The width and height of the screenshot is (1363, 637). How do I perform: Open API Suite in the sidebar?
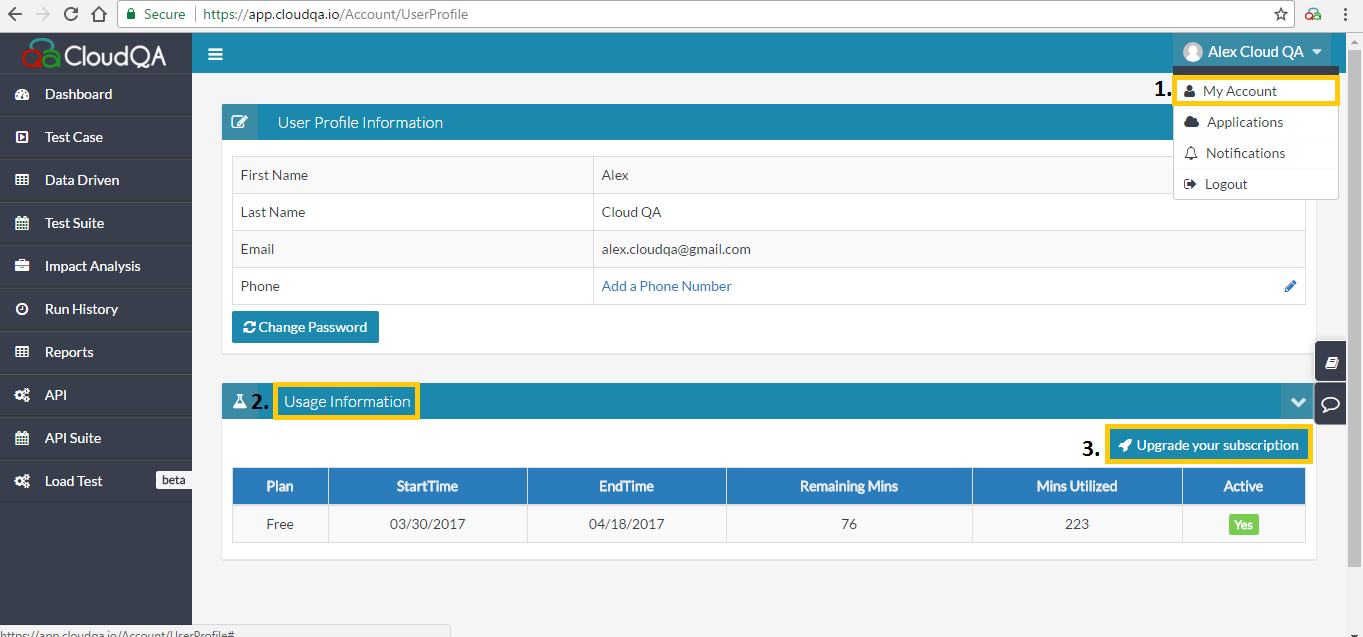96,438
